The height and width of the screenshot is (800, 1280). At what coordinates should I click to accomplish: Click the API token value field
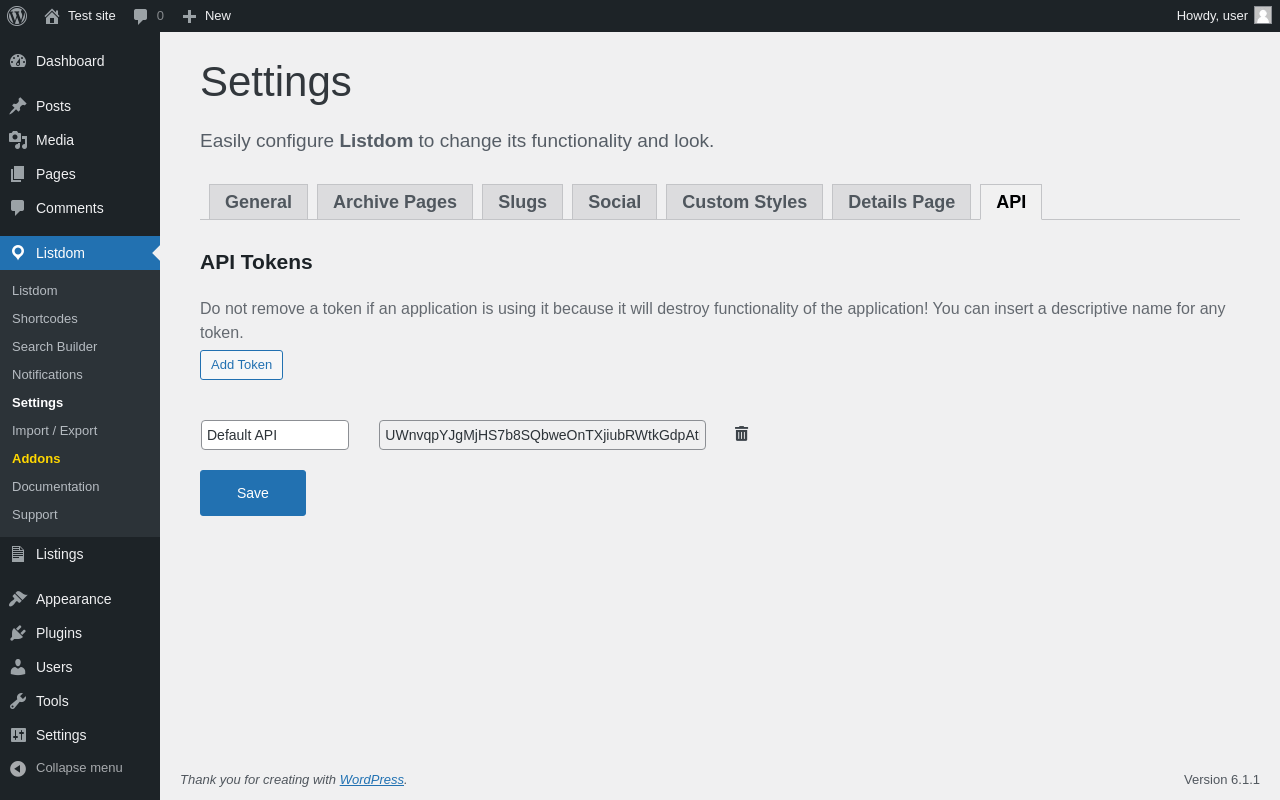(x=542, y=435)
